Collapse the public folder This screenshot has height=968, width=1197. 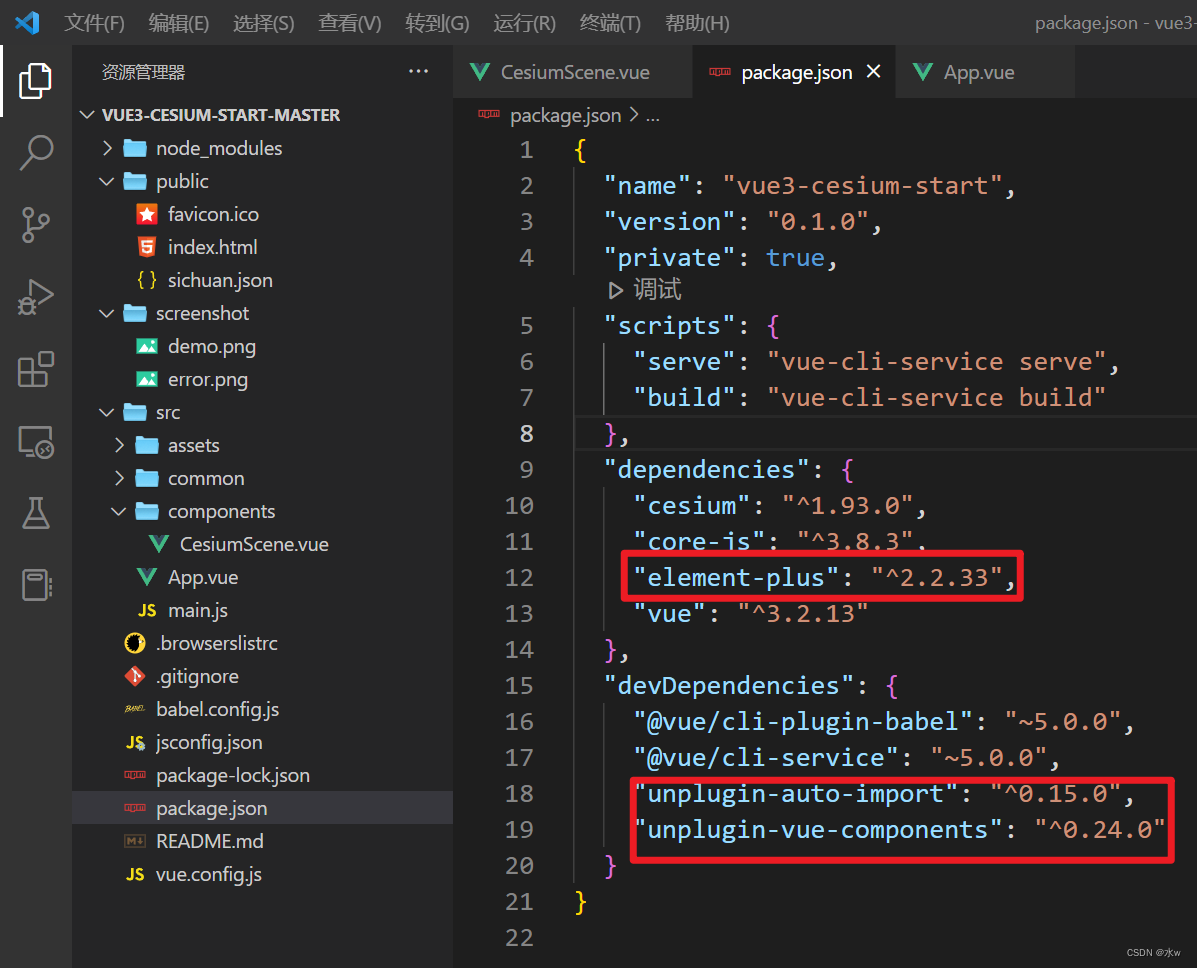tap(107, 182)
